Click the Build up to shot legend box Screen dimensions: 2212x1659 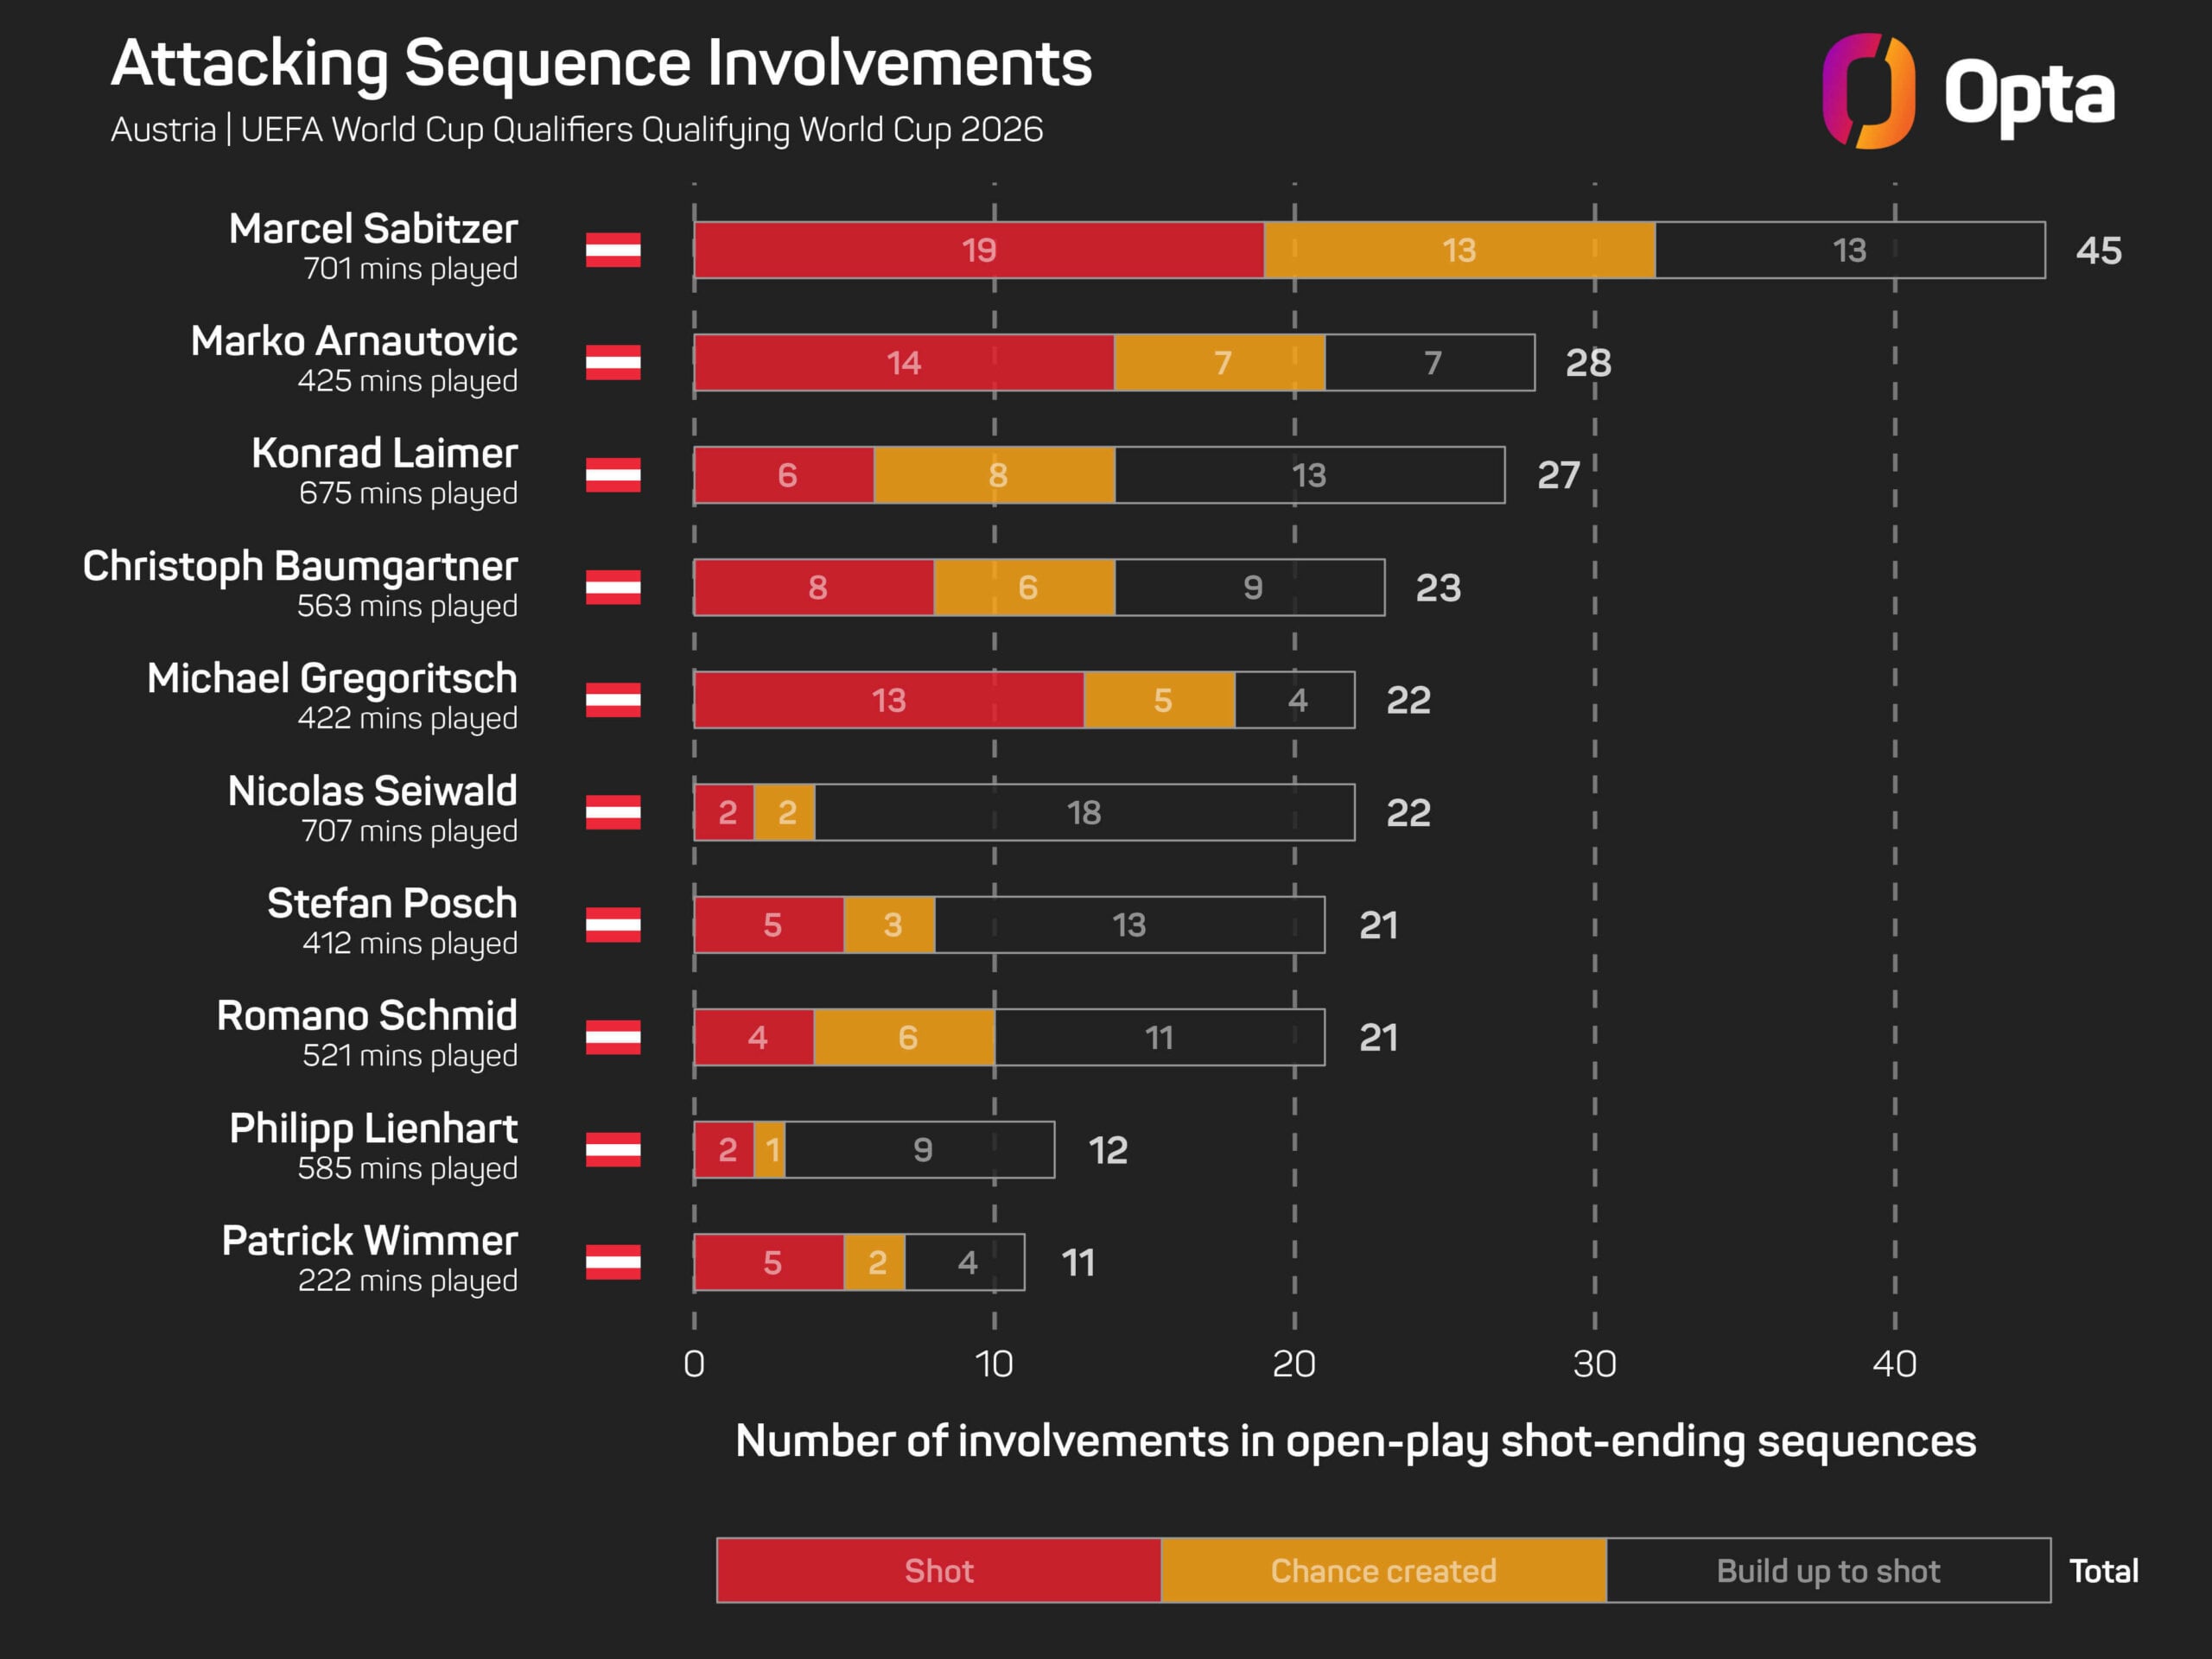click(1828, 1570)
